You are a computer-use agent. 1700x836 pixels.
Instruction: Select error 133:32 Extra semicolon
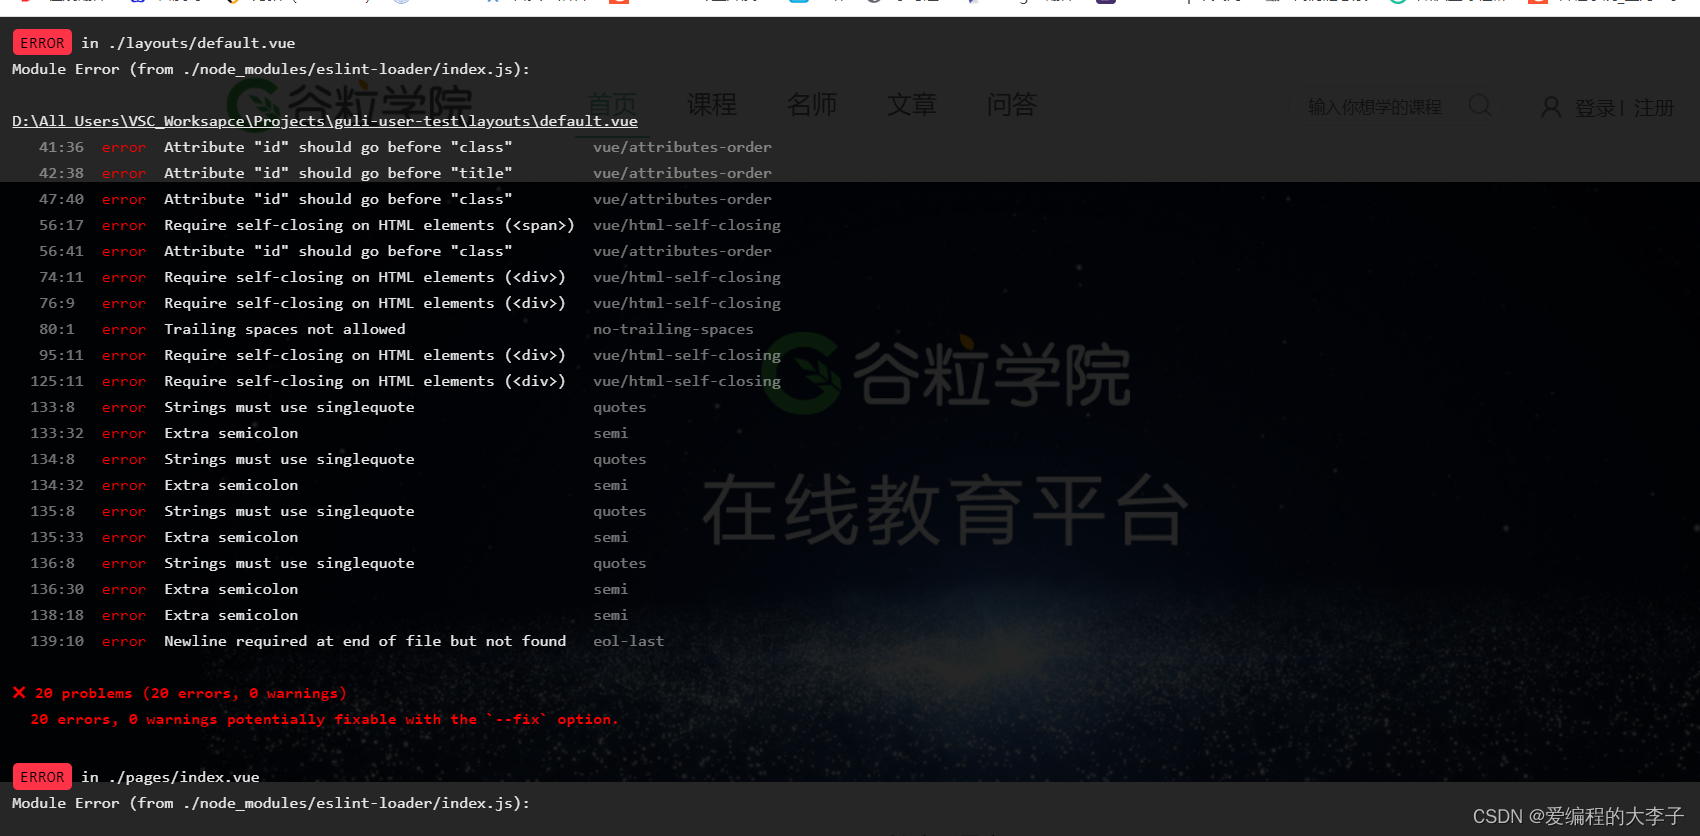click(329, 433)
